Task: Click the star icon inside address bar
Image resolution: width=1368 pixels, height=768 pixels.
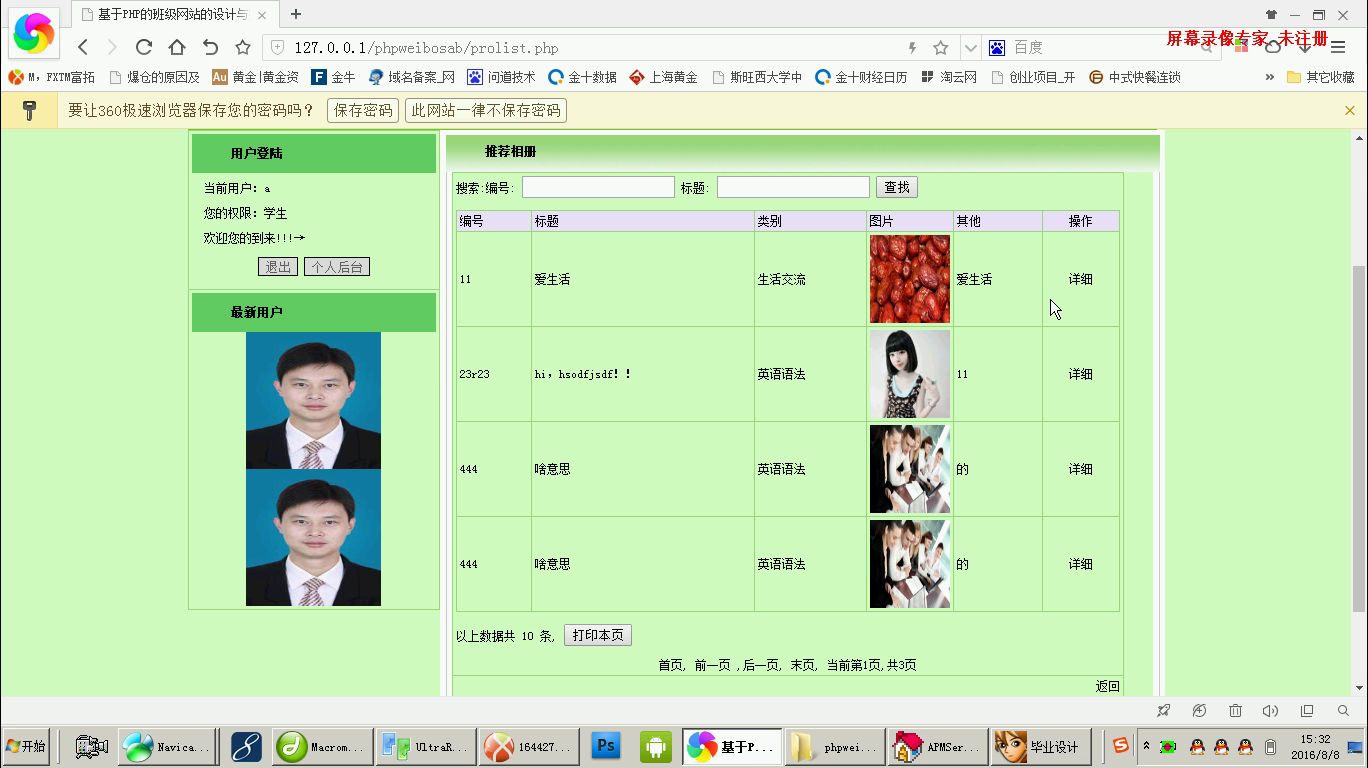Action: point(940,48)
